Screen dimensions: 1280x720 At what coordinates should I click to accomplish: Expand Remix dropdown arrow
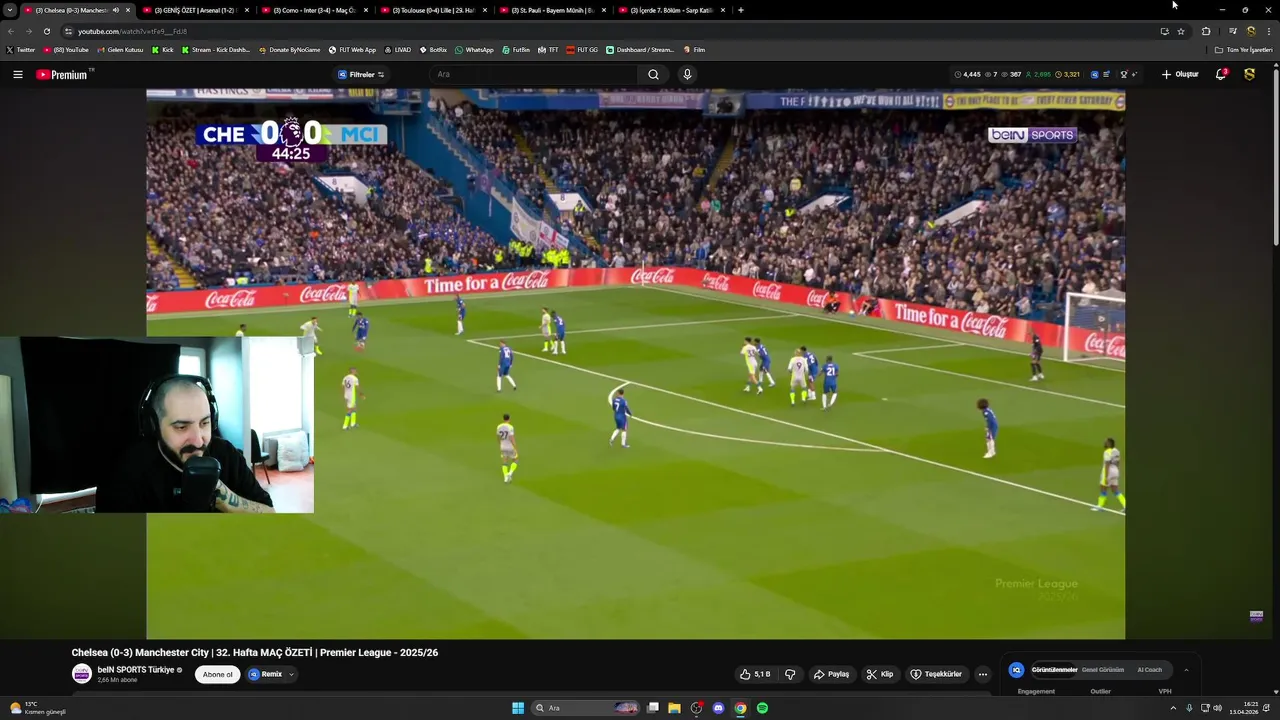tap(291, 674)
